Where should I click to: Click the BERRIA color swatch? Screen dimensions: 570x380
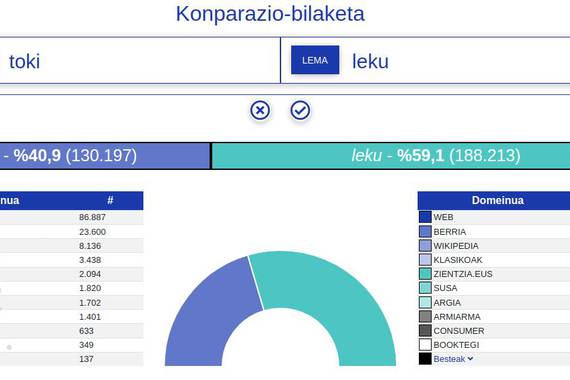(x=425, y=232)
